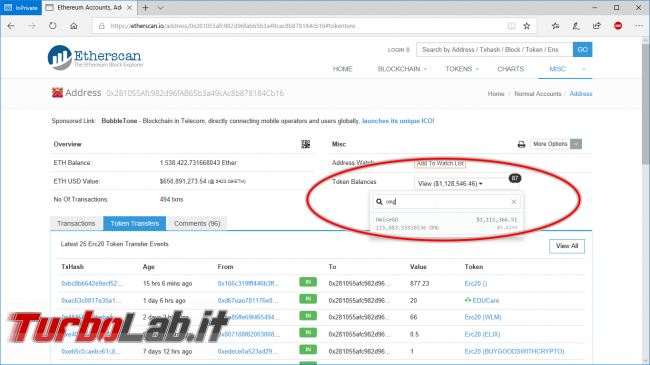The width and height of the screenshot is (650, 365).
Task: Click LOGIN link
Action: (x=398, y=50)
